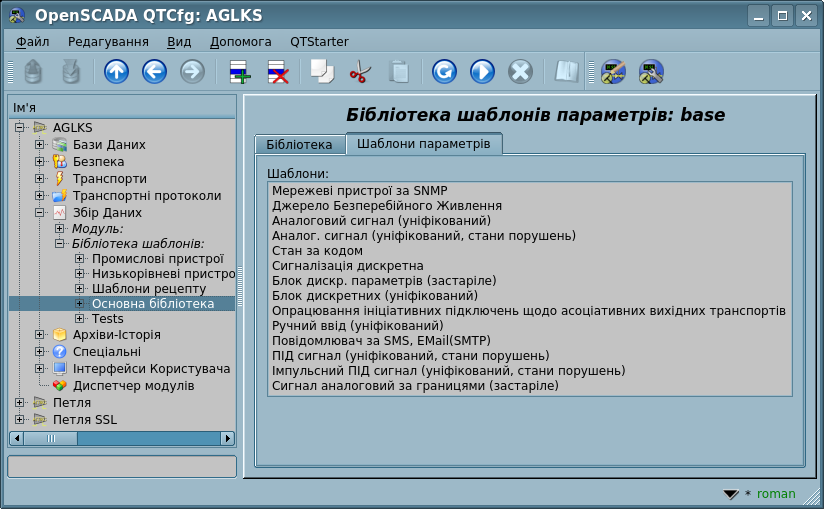The image size is (824, 509).
Task: Click the Copy item toolbar icon
Action: coord(322,72)
